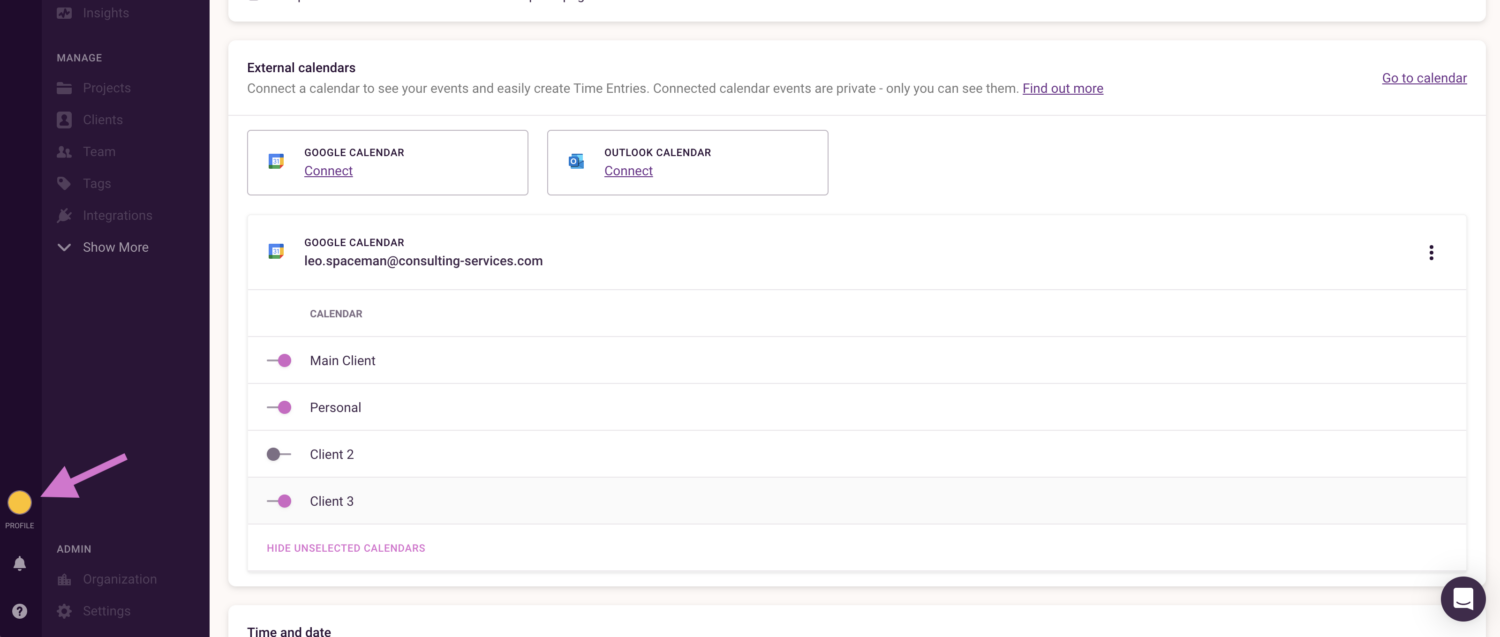The height and width of the screenshot is (637, 1500).
Task: Click the Google Calendar logo in the connect card
Action: pyautogui.click(x=276, y=162)
